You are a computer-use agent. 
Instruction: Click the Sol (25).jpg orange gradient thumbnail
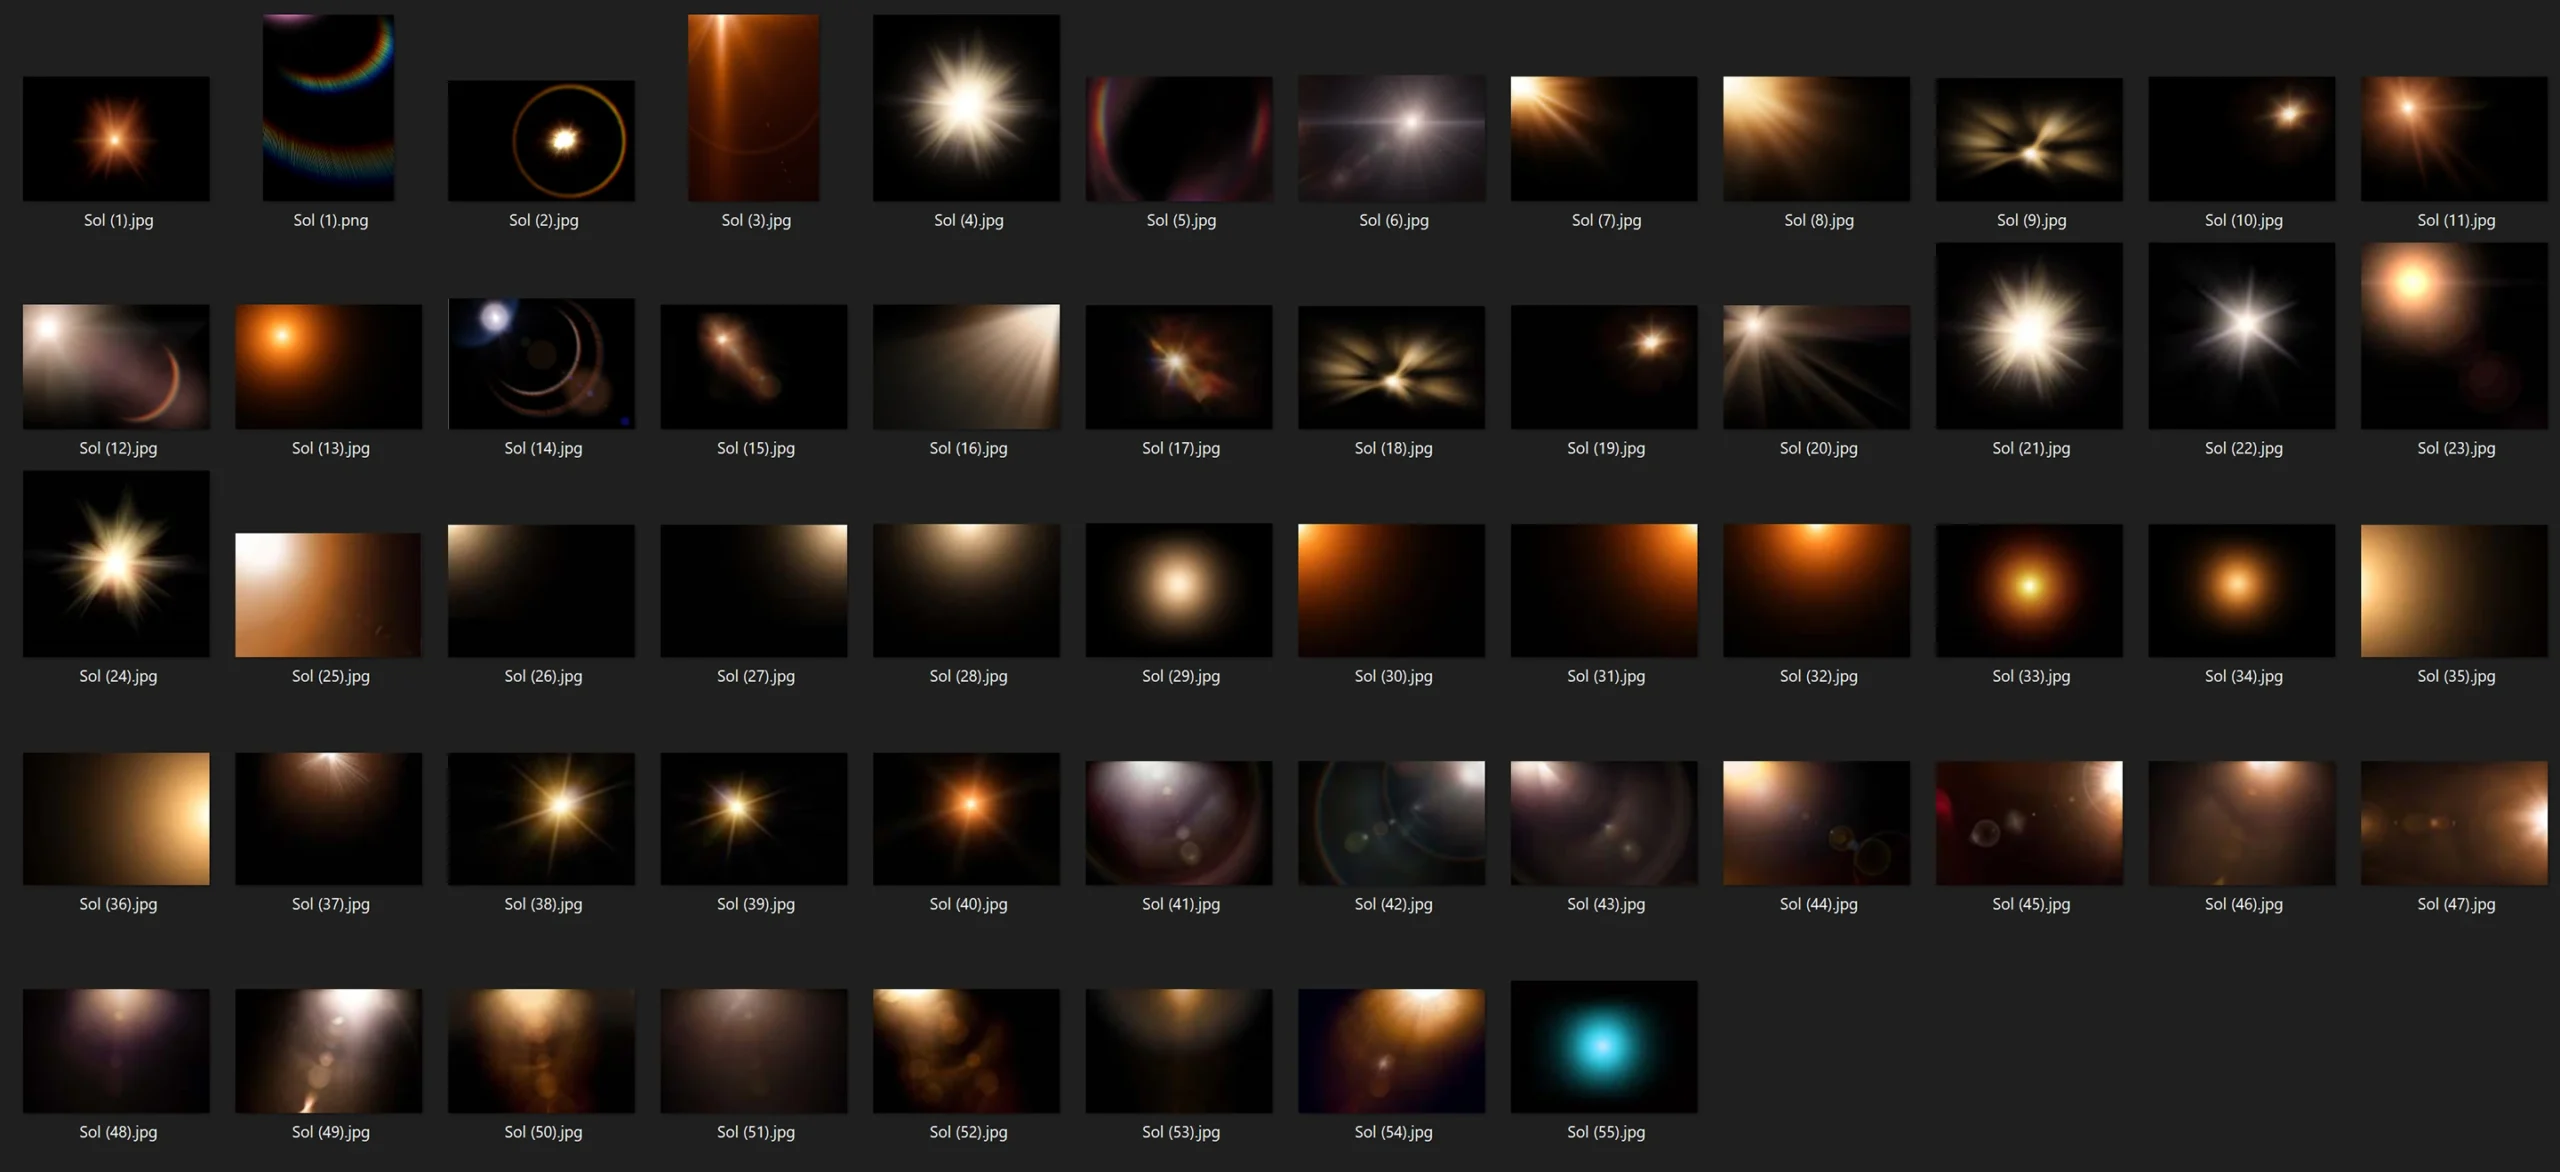(328, 594)
